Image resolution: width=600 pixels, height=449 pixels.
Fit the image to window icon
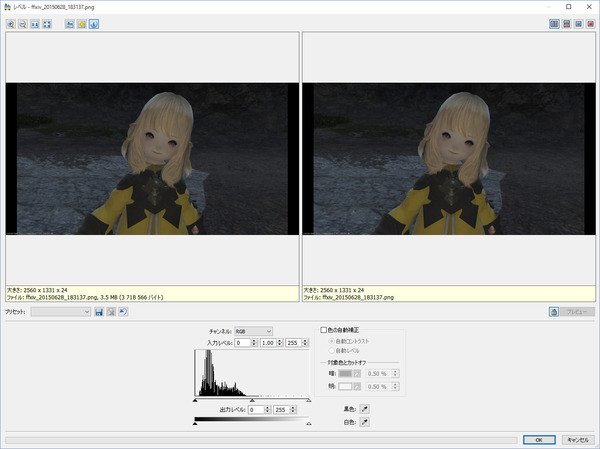point(47,24)
